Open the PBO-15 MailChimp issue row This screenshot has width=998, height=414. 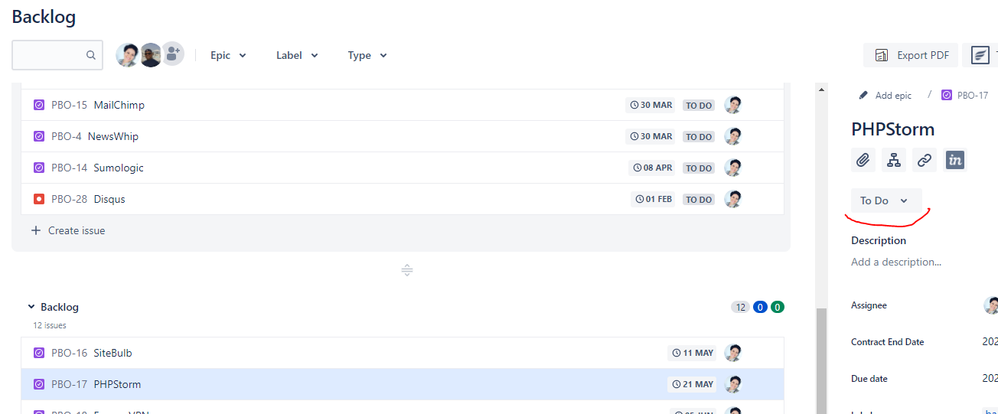pyautogui.click(x=402, y=105)
